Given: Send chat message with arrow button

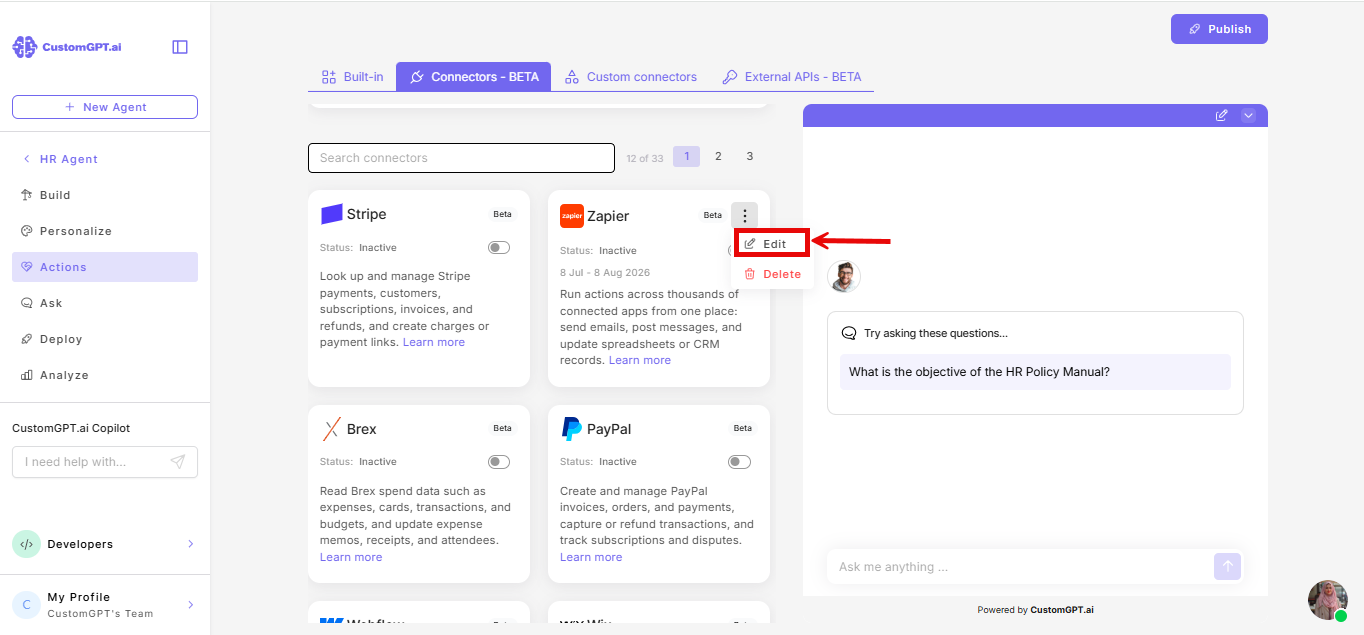Looking at the screenshot, I should [1227, 567].
